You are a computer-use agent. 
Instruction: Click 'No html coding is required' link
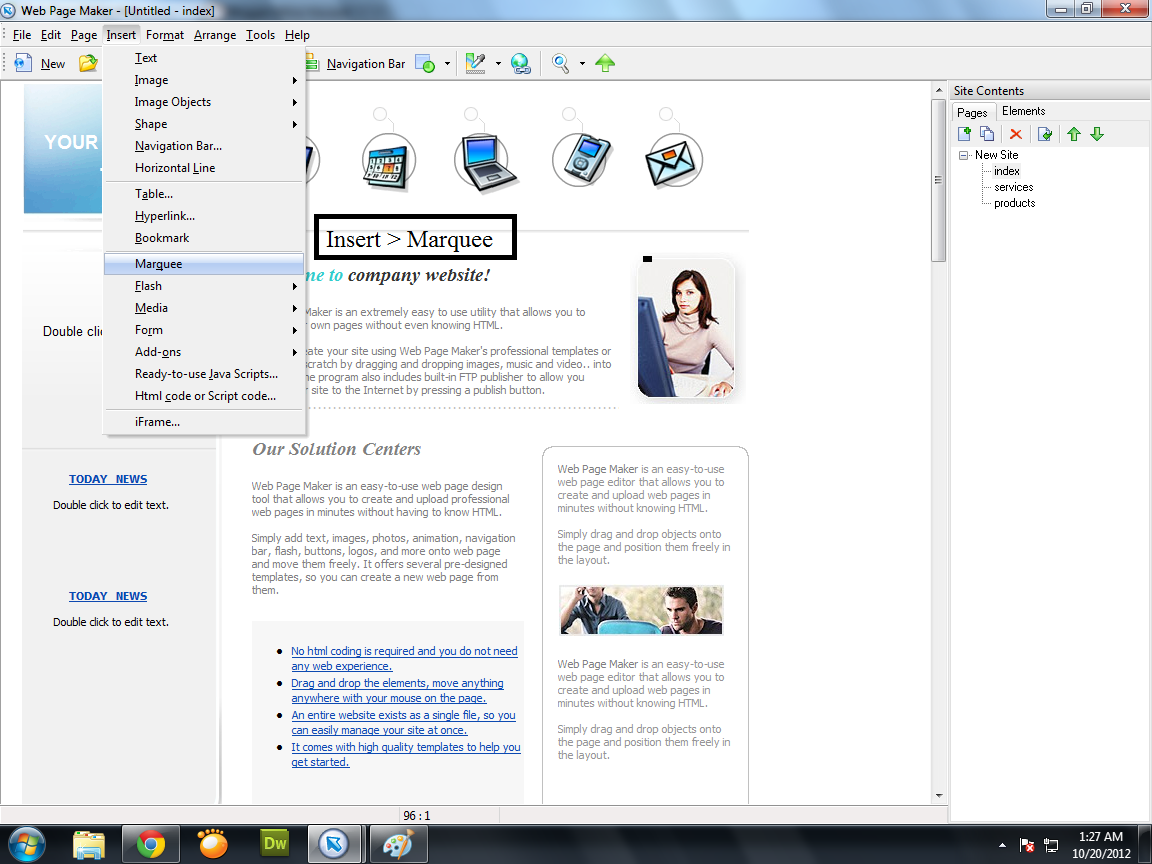point(404,658)
